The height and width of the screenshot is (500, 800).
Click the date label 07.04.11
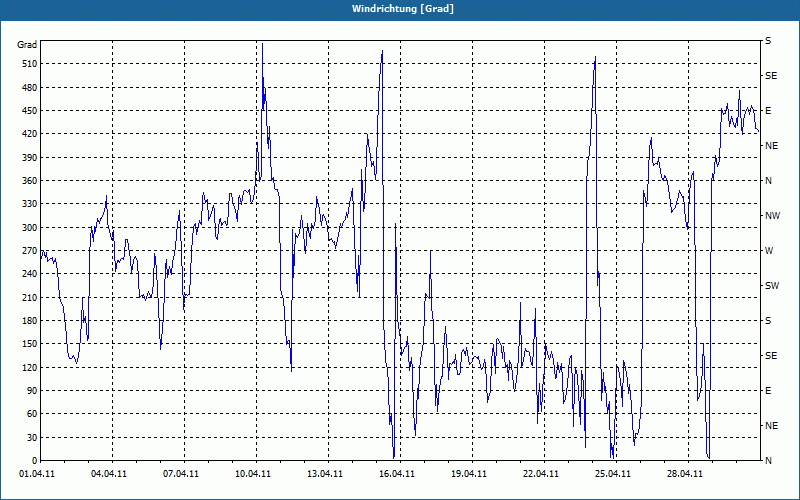tap(181, 474)
